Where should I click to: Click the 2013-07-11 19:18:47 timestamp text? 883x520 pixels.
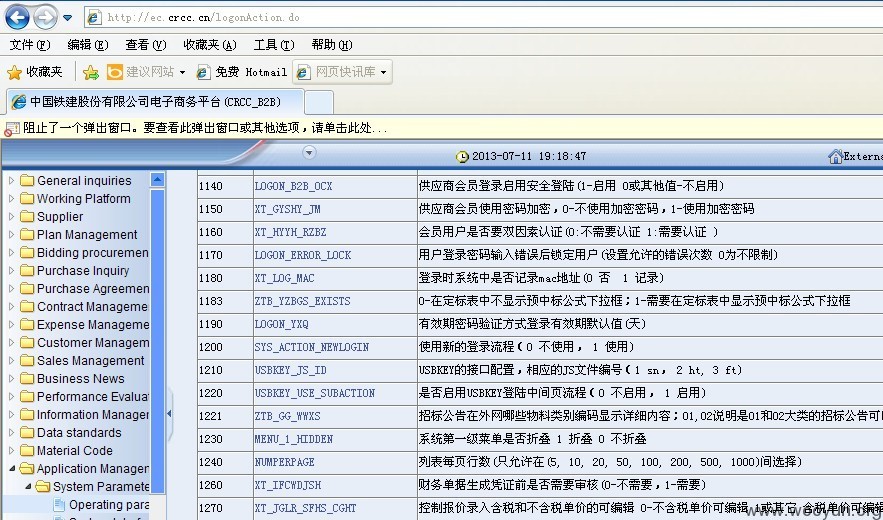(x=529, y=157)
